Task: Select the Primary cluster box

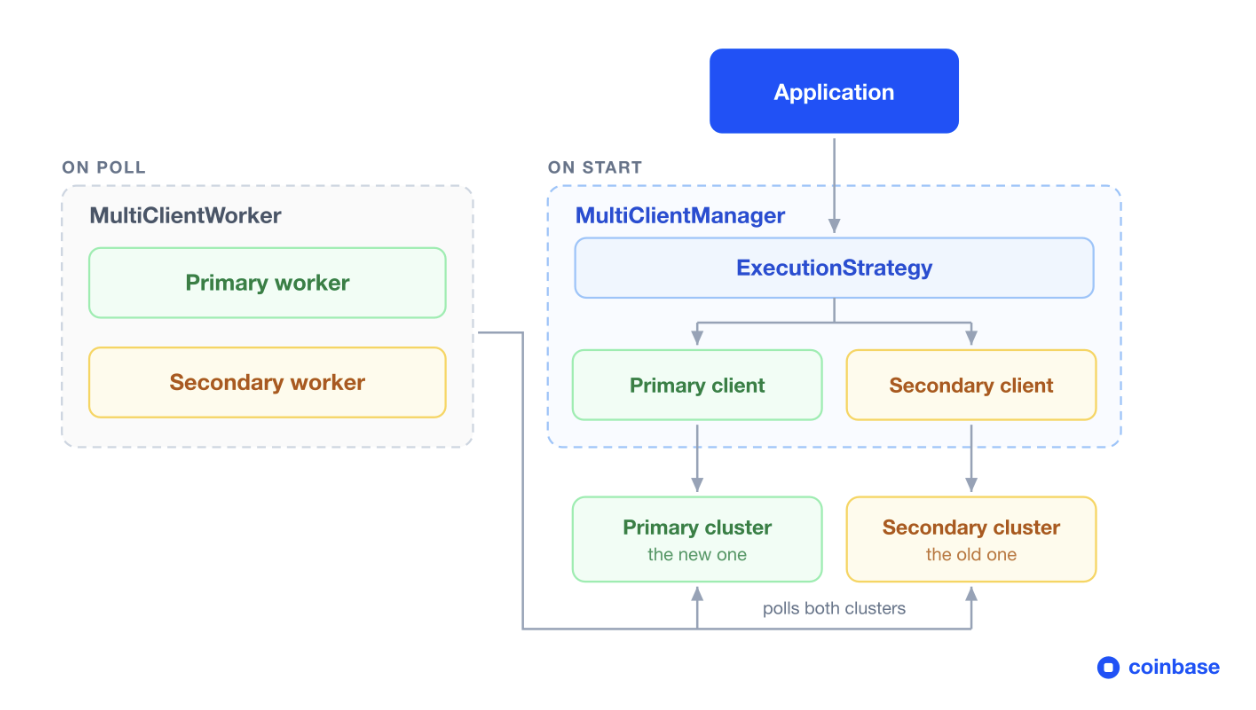Action: coord(697,539)
